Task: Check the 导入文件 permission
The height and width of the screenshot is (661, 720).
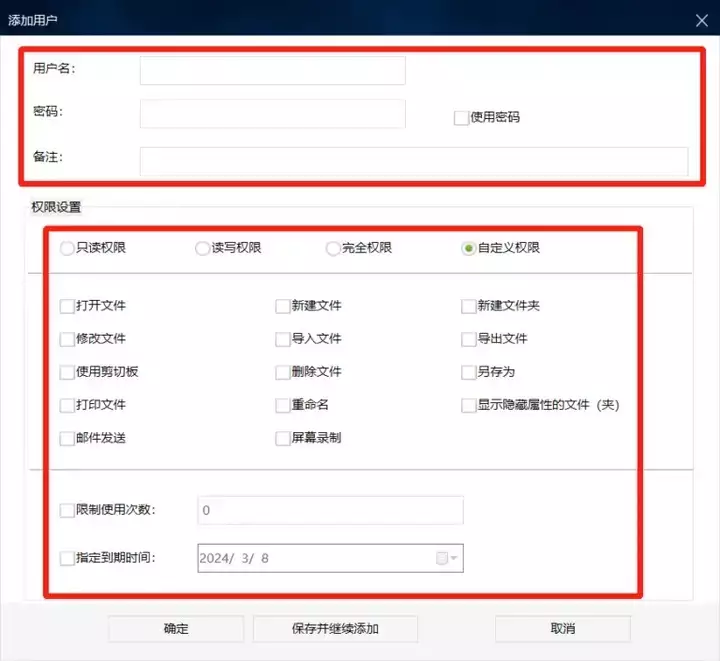Action: (282, 339)
